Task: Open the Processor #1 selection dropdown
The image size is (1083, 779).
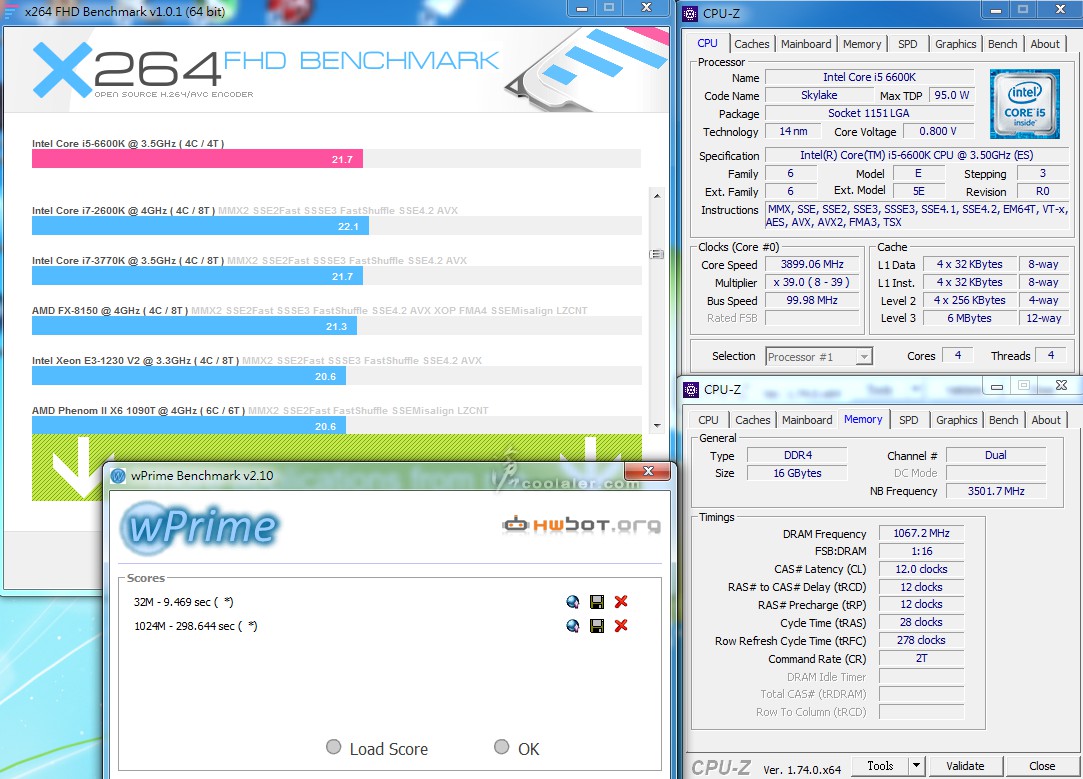Action: [x=819, y=356]
